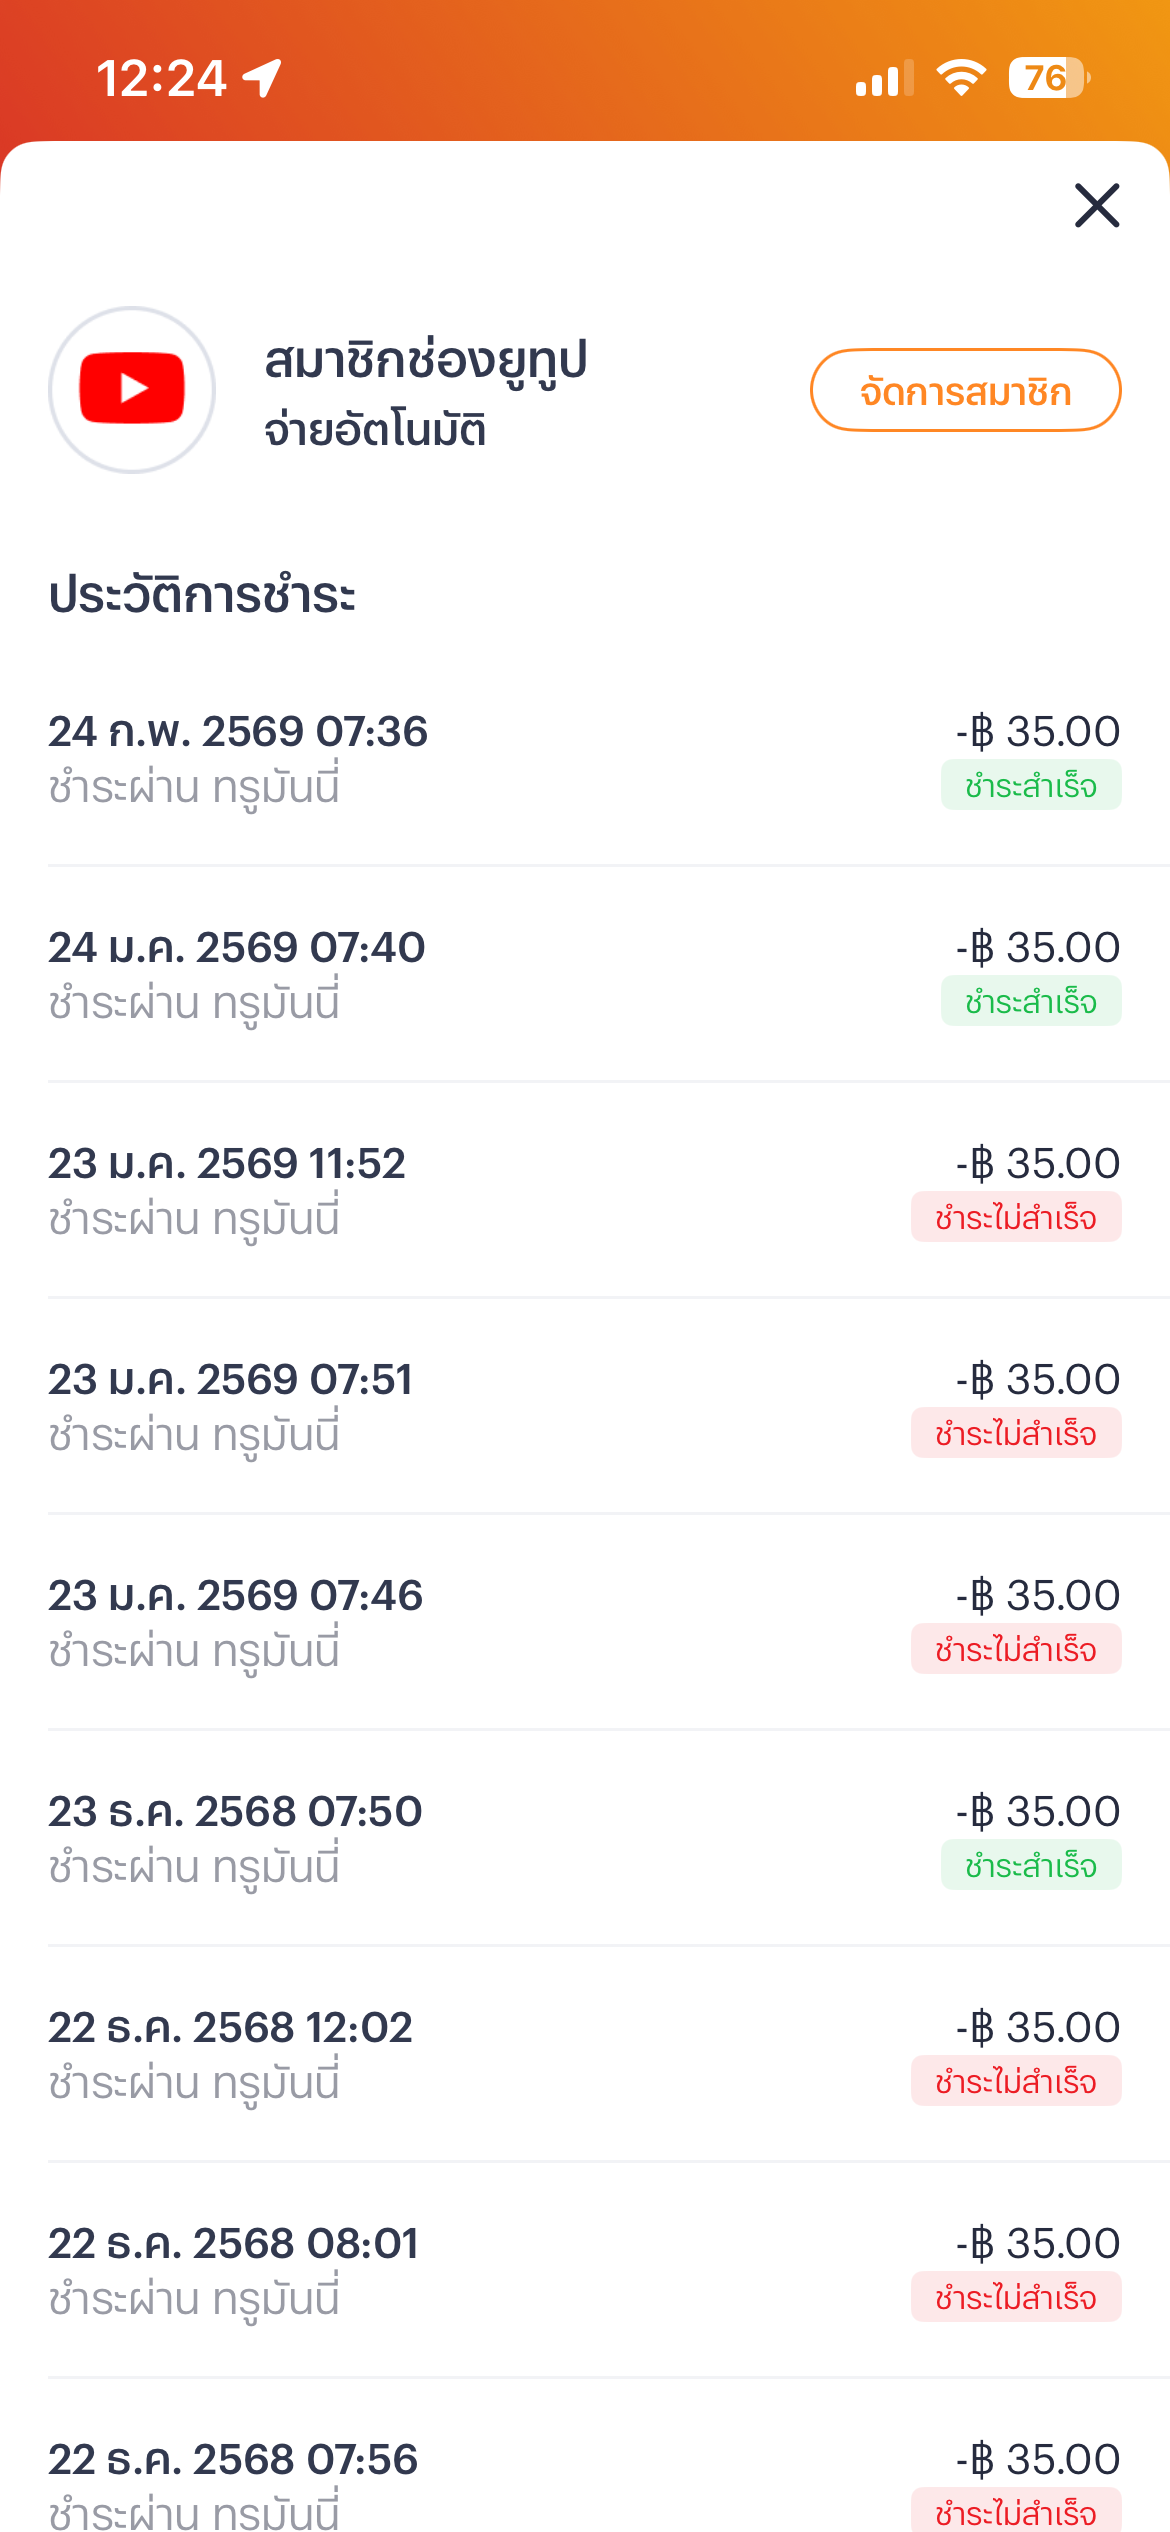Tap the location arrow in status bar

(x=262, y=78)
